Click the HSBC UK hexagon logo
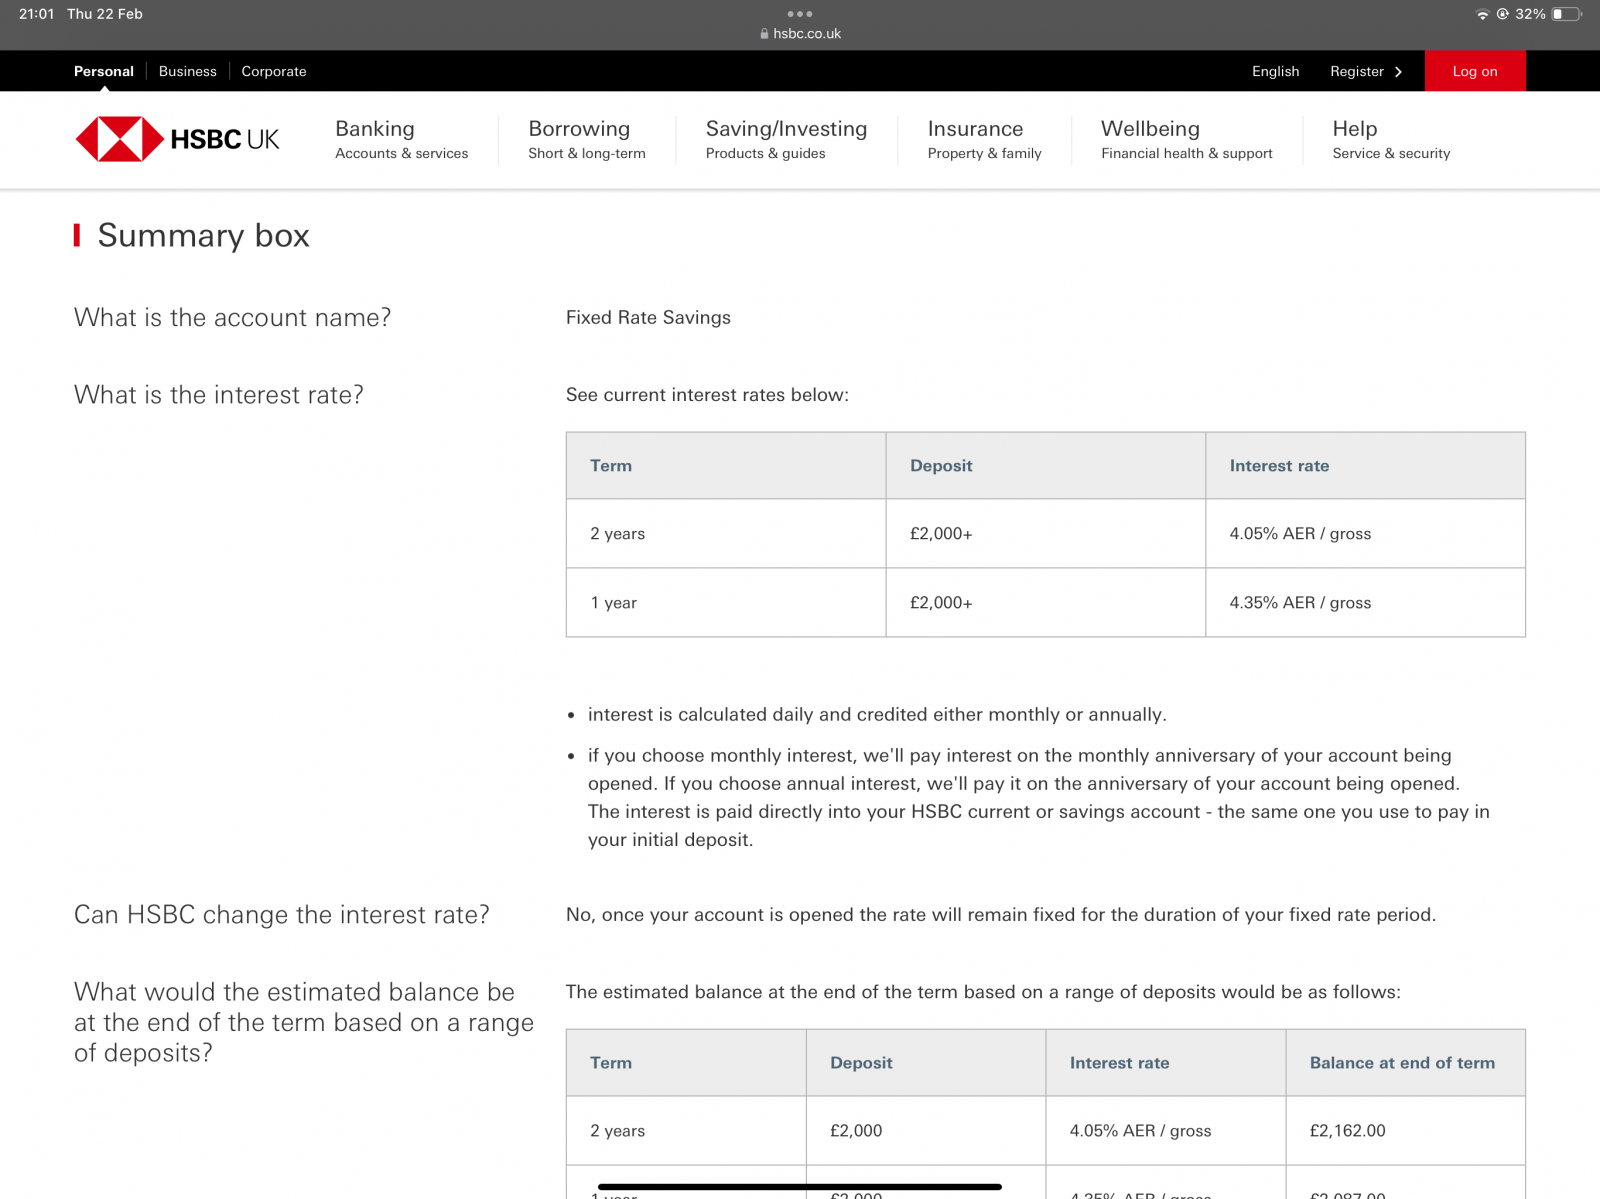 (119, 139)
